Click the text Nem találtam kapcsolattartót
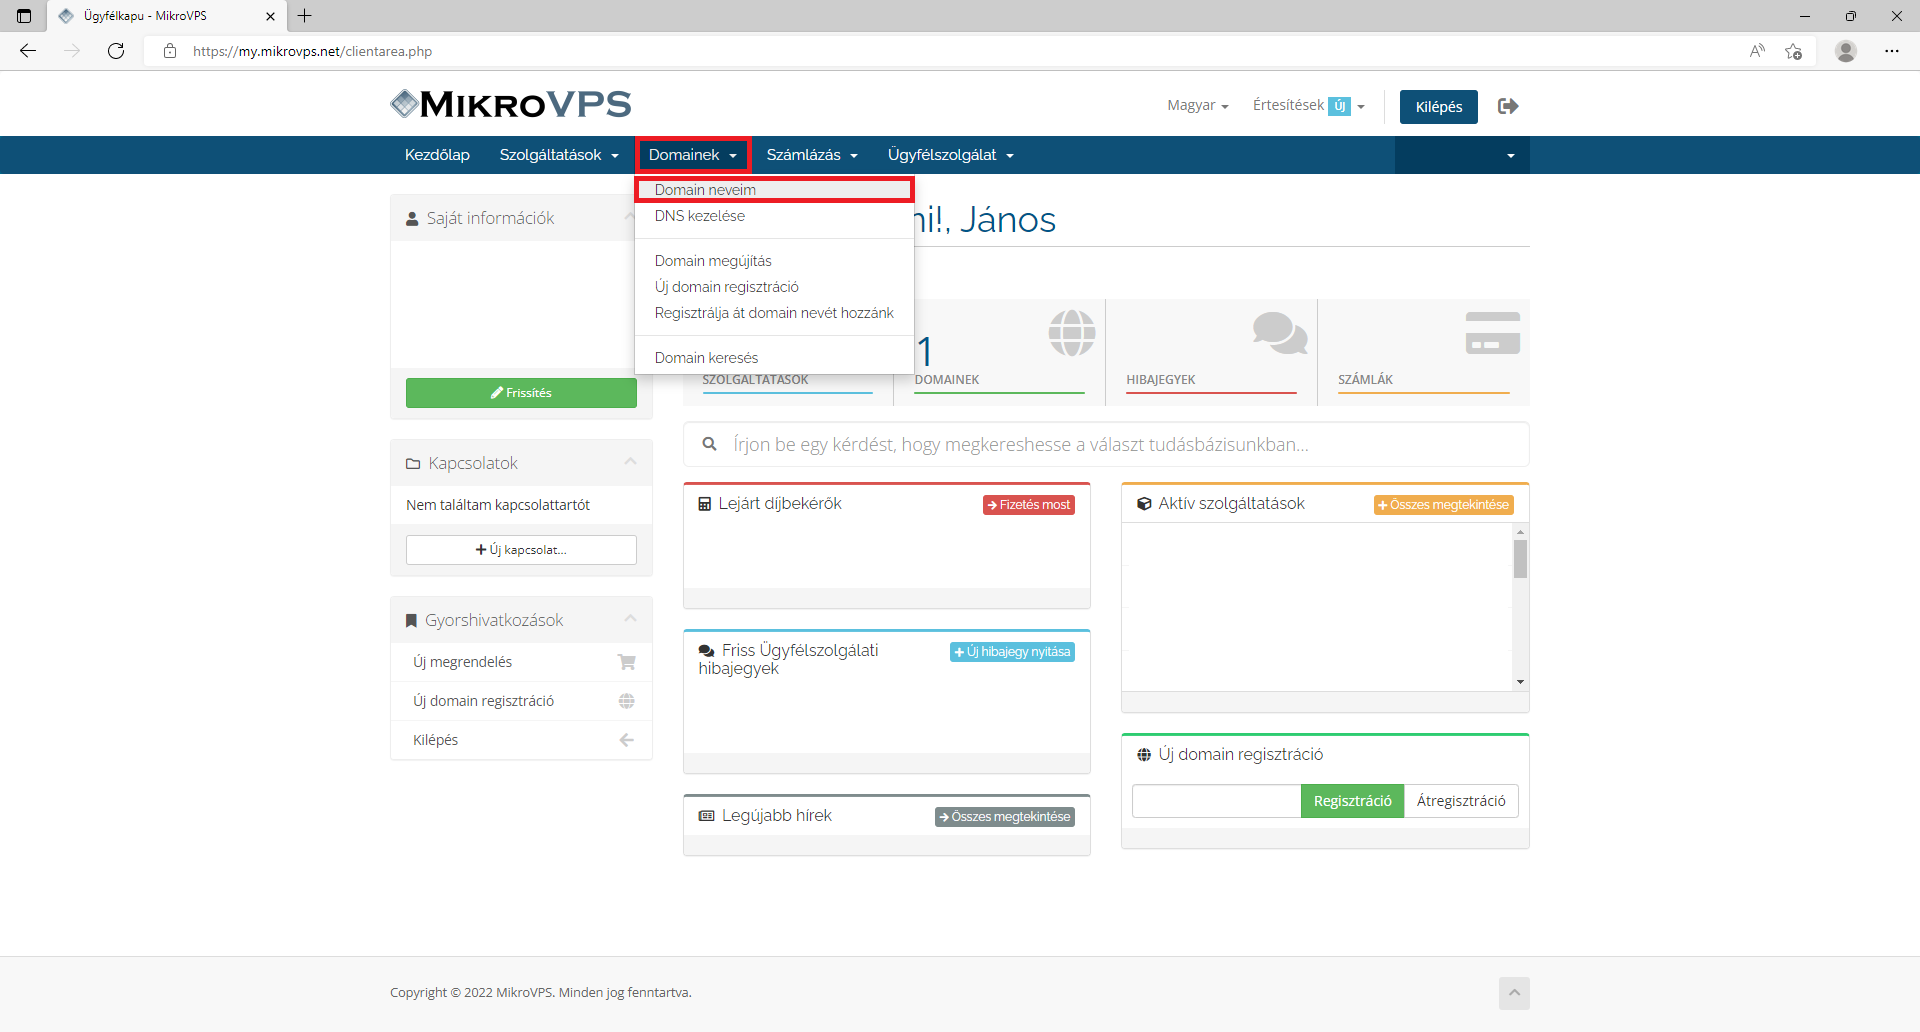The height and width of the screenshot is (1032, 1920). coord(498,505)
